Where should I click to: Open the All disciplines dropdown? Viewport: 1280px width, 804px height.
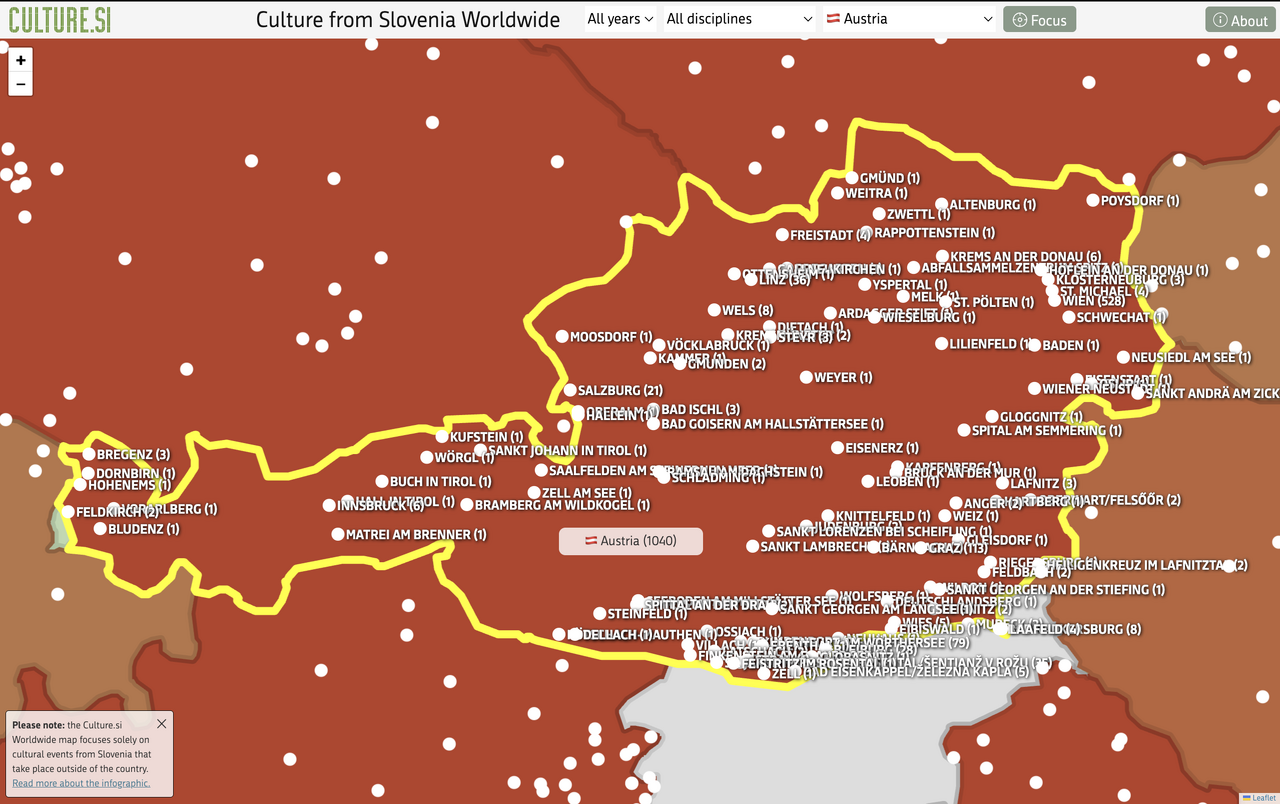740,19
